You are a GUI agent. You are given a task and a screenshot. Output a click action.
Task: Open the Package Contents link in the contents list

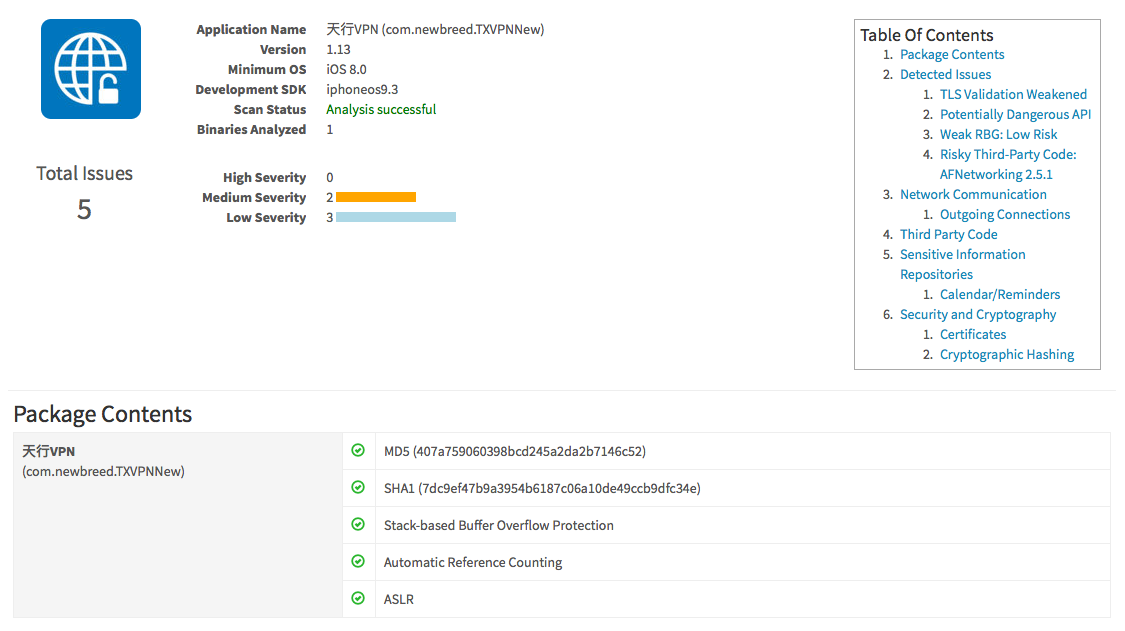(x=952, y=55)
